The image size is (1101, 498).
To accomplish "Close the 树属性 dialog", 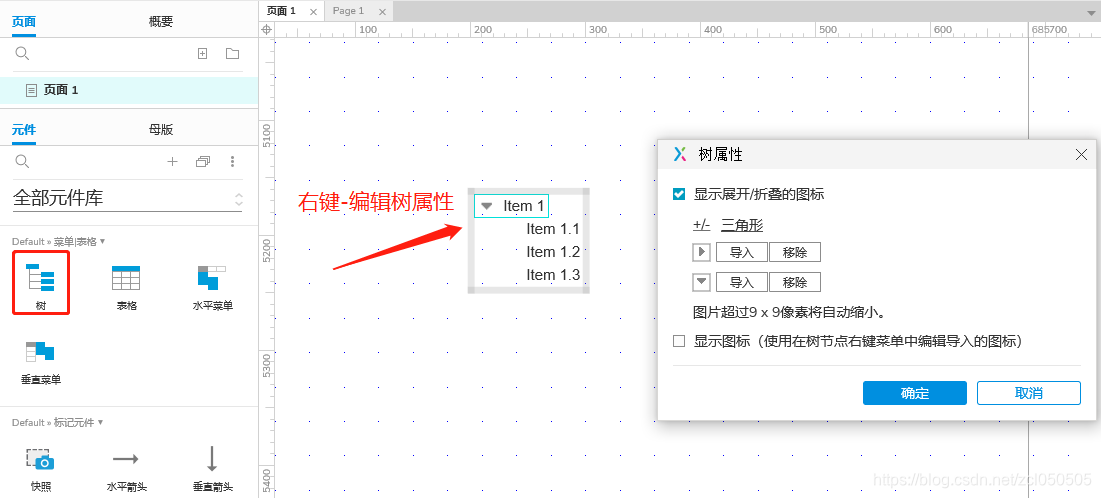I will [x=1081, y=155].
